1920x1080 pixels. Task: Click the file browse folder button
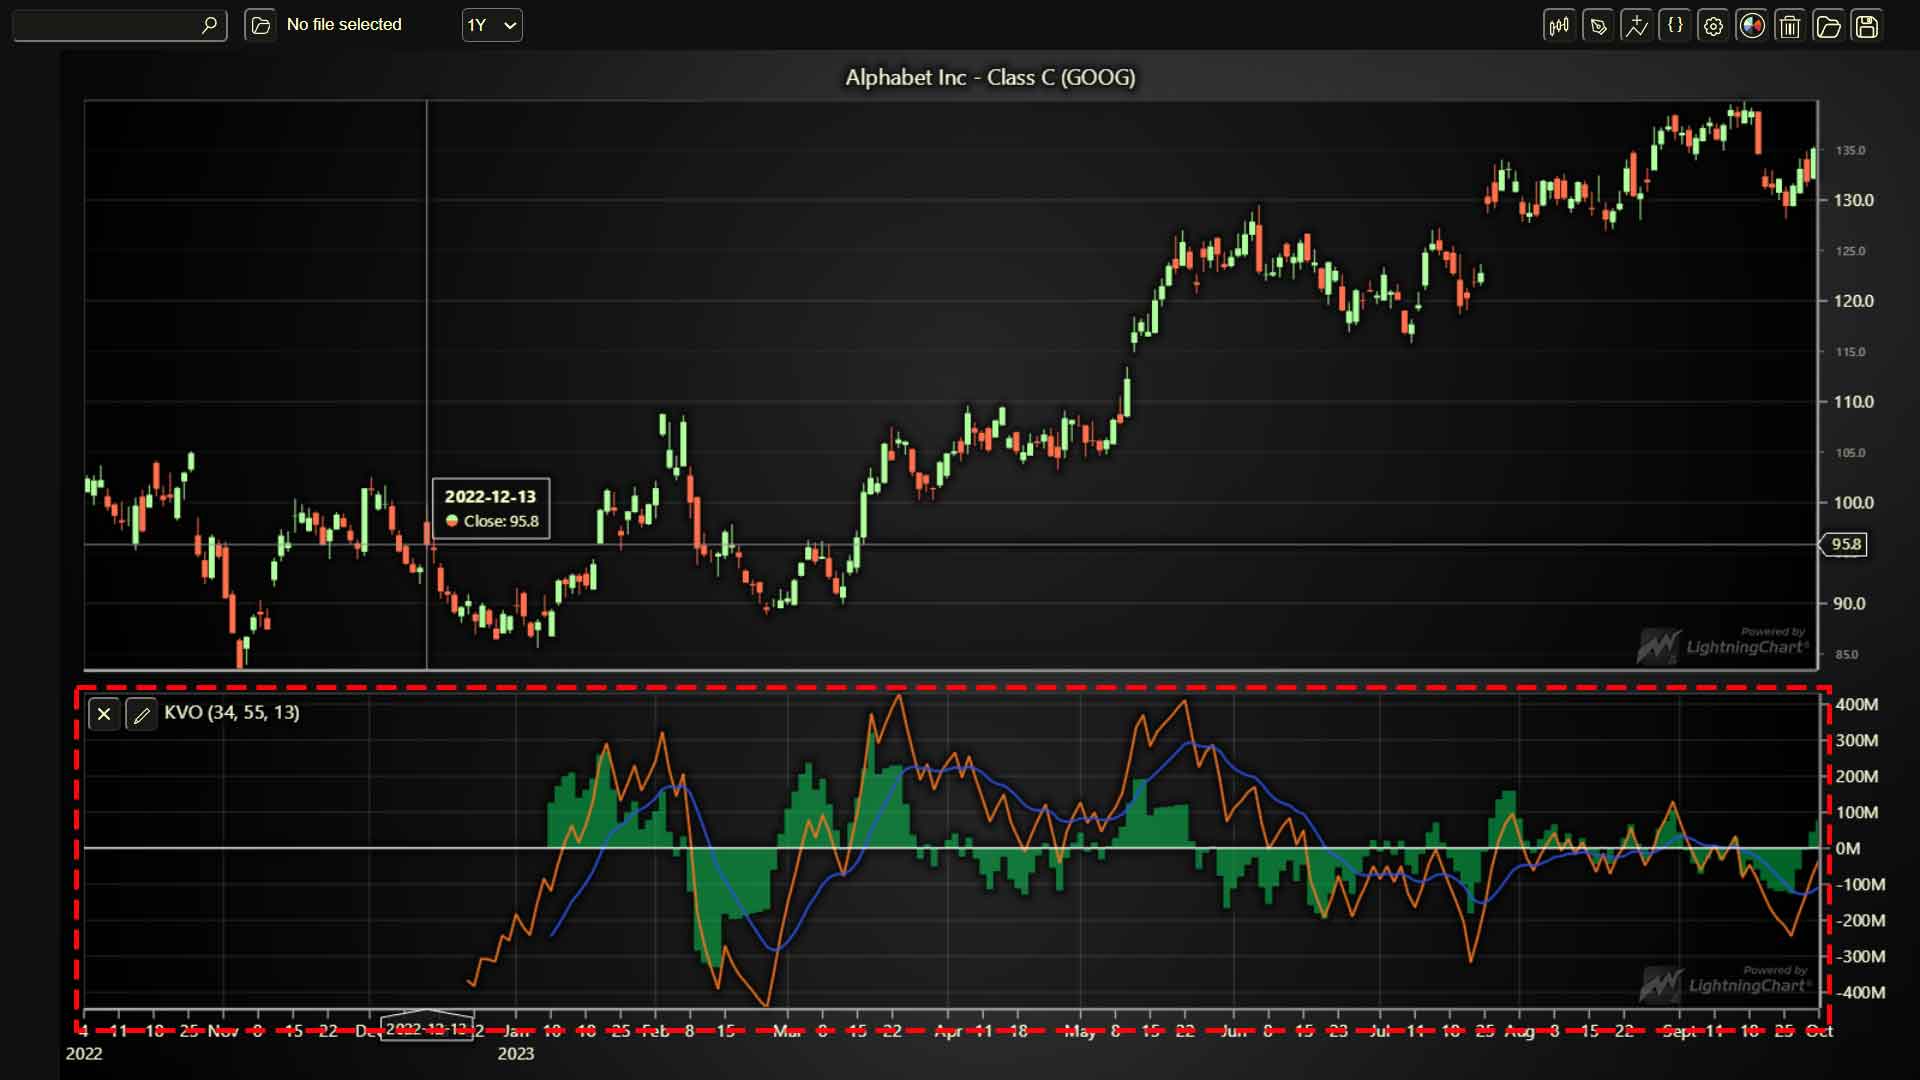click(x=260, y=25)
